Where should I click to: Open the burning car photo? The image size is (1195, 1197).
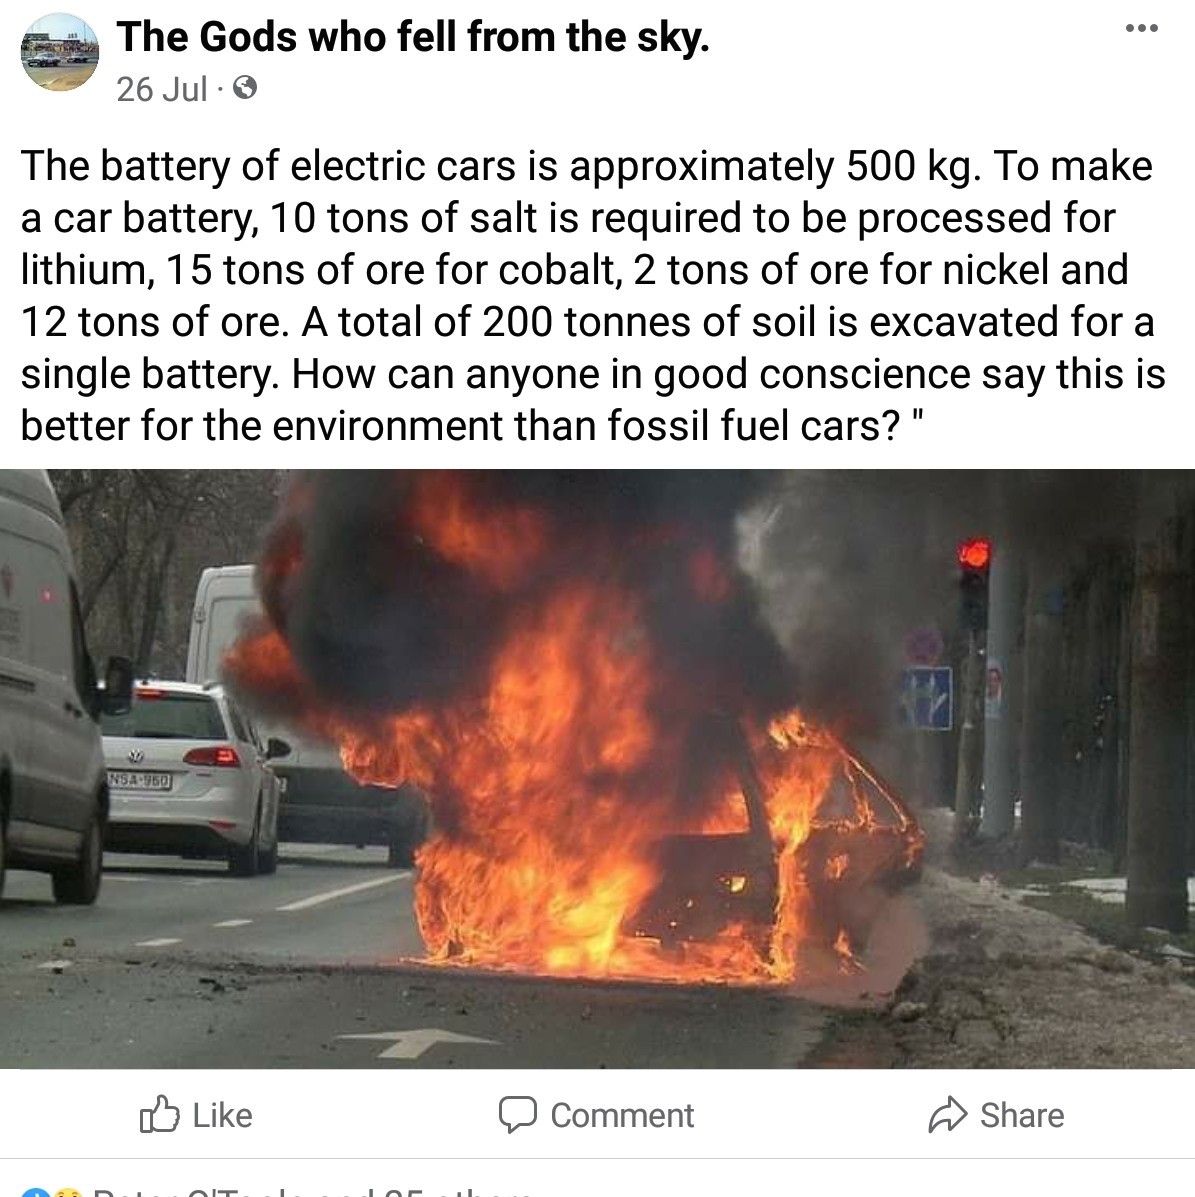(x=597, y=769)
